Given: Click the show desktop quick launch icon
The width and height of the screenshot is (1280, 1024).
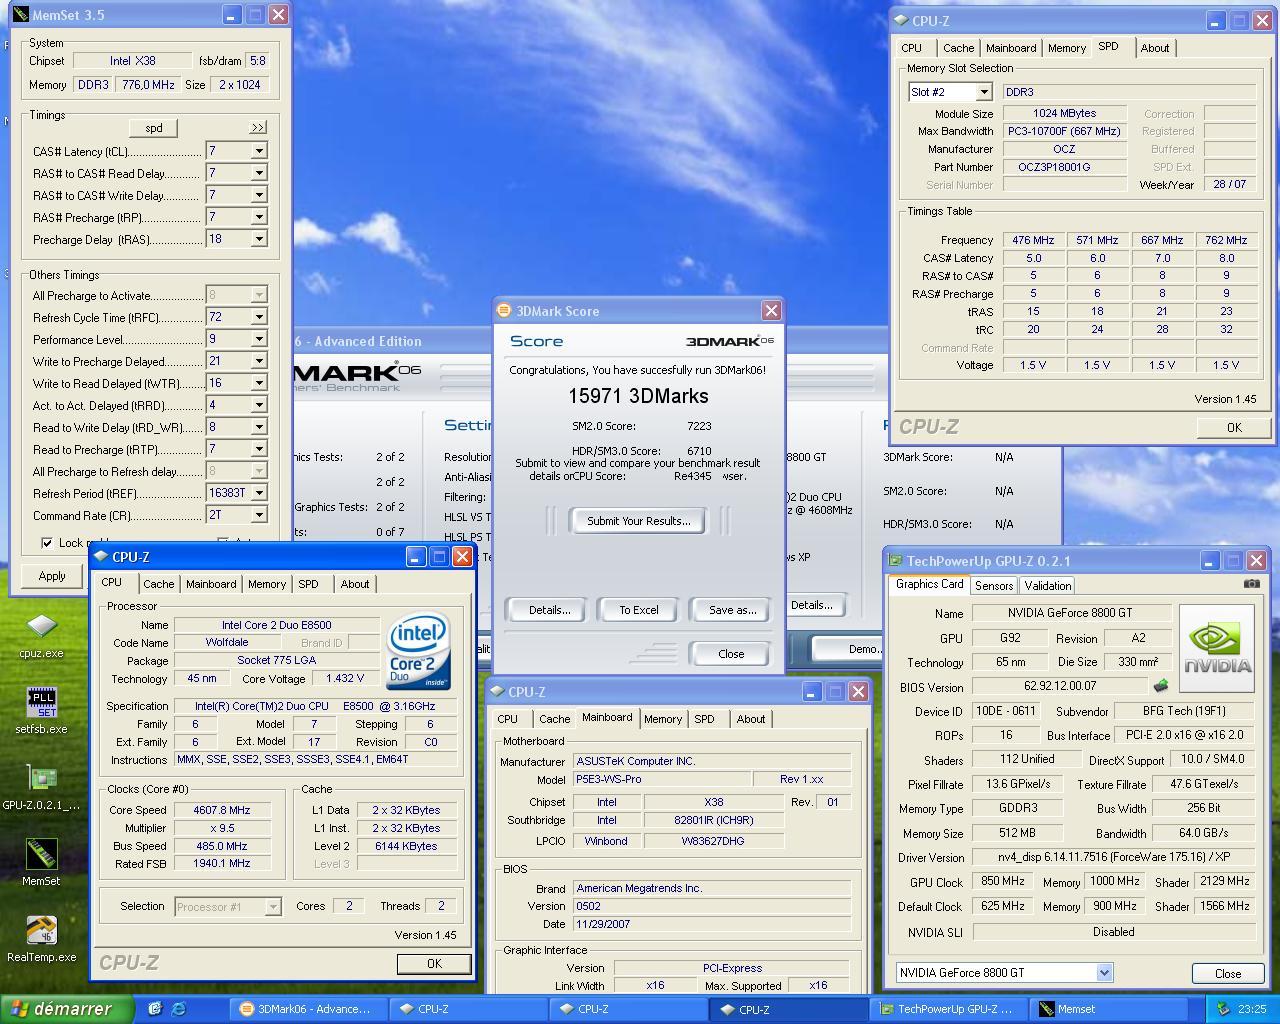Looking at the screenshot, I should [x=155, y=1009].
